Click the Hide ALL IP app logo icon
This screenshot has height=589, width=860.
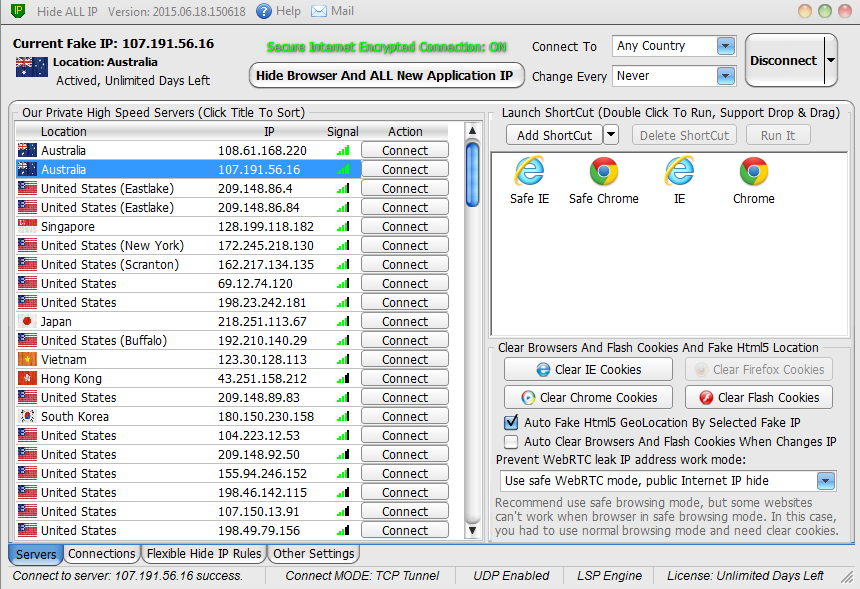16,11
